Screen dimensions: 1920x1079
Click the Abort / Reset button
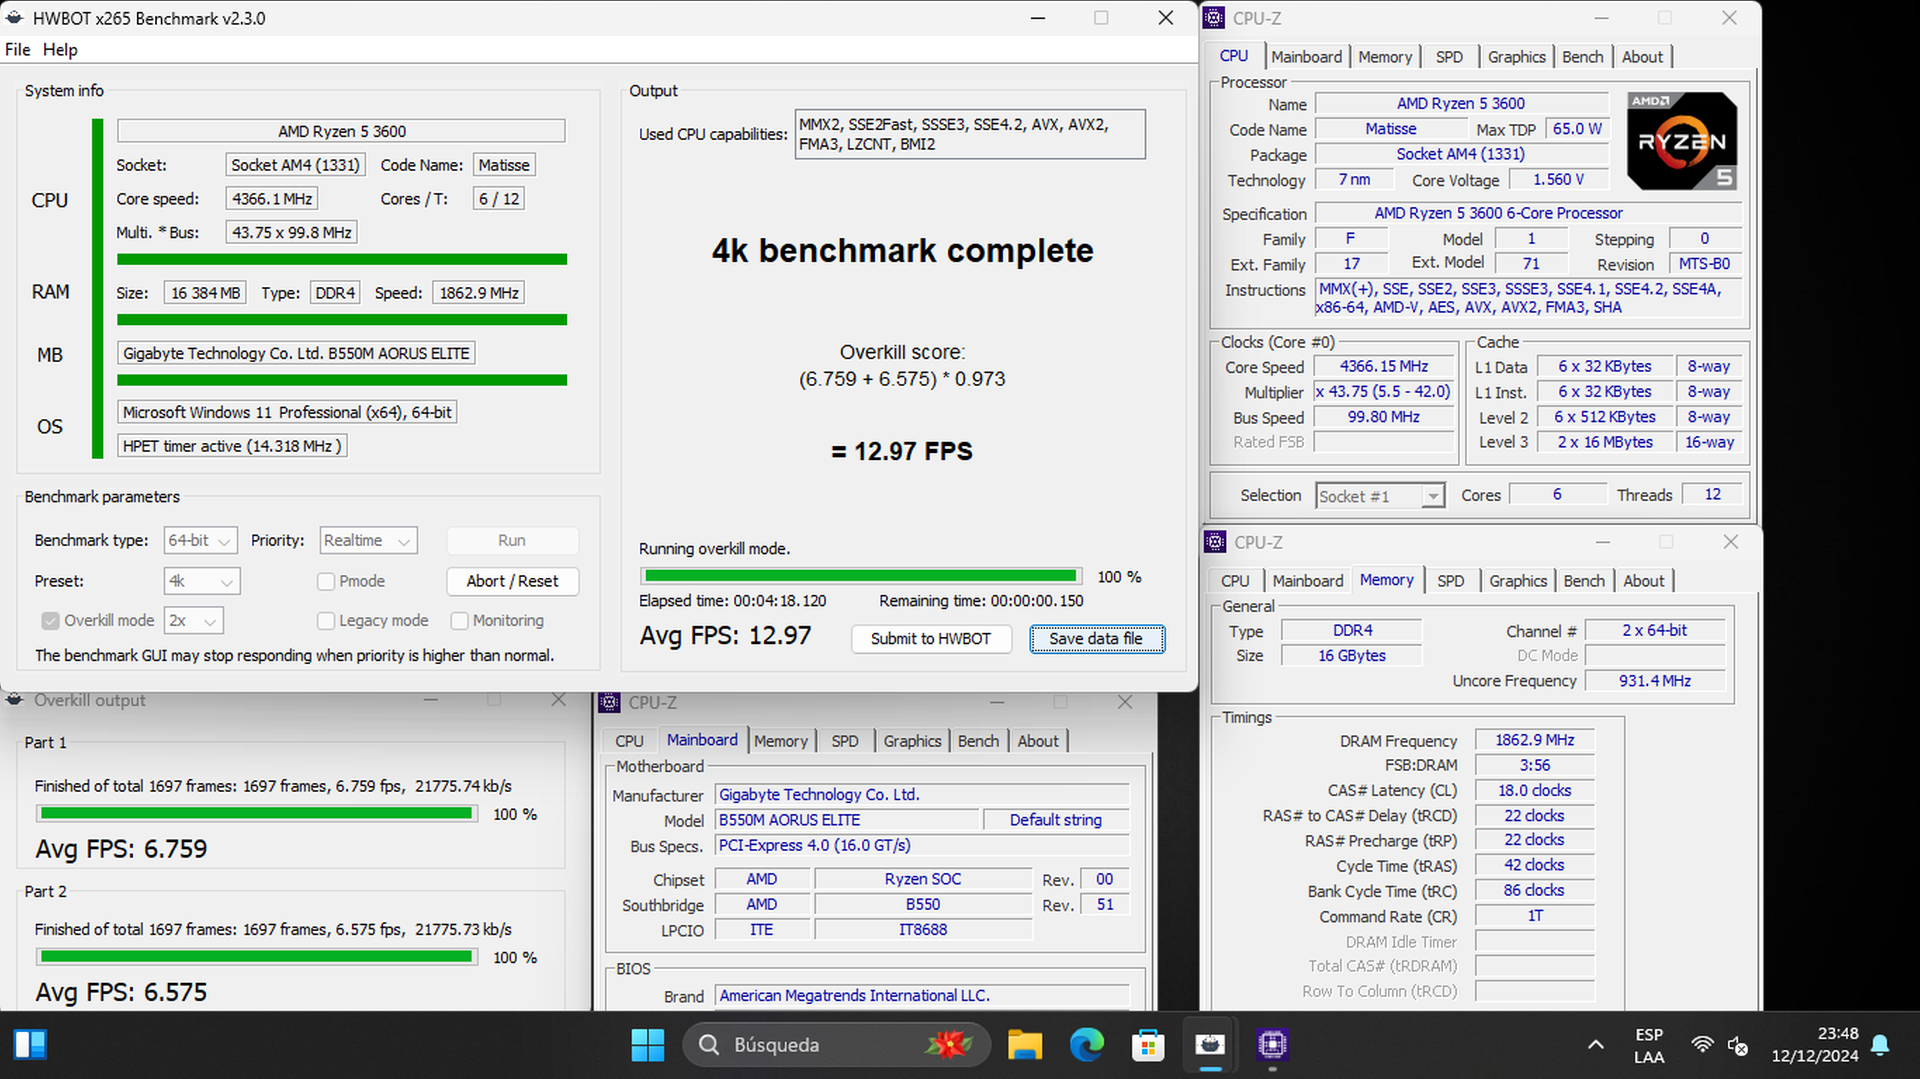coord(512,581)
